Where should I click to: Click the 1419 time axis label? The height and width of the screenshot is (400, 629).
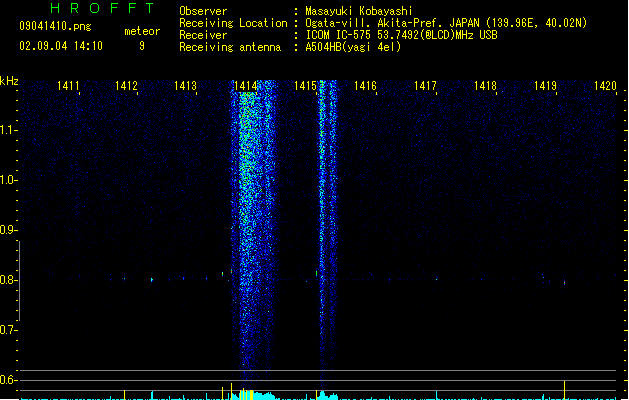[545, 86]
